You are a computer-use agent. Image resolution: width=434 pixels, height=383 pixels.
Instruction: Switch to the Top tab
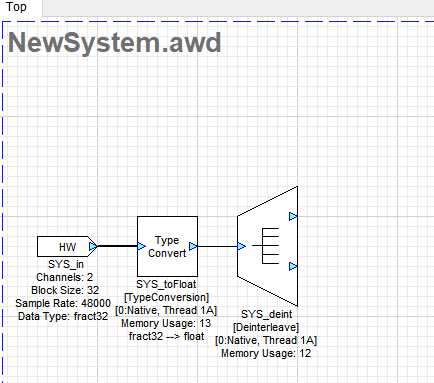pyautogui.click(x=16, y=7)
